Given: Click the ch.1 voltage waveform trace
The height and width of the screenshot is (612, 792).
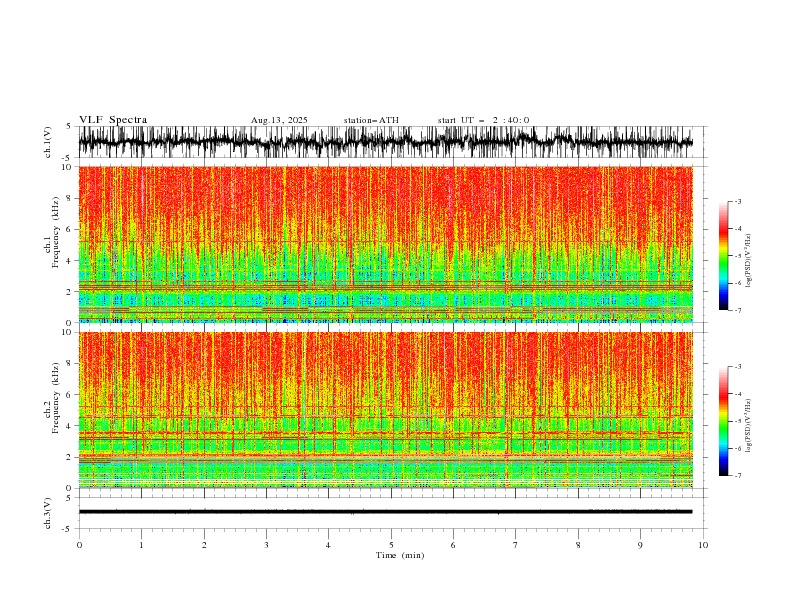Looking at the screenshot, I should [386, 142].
